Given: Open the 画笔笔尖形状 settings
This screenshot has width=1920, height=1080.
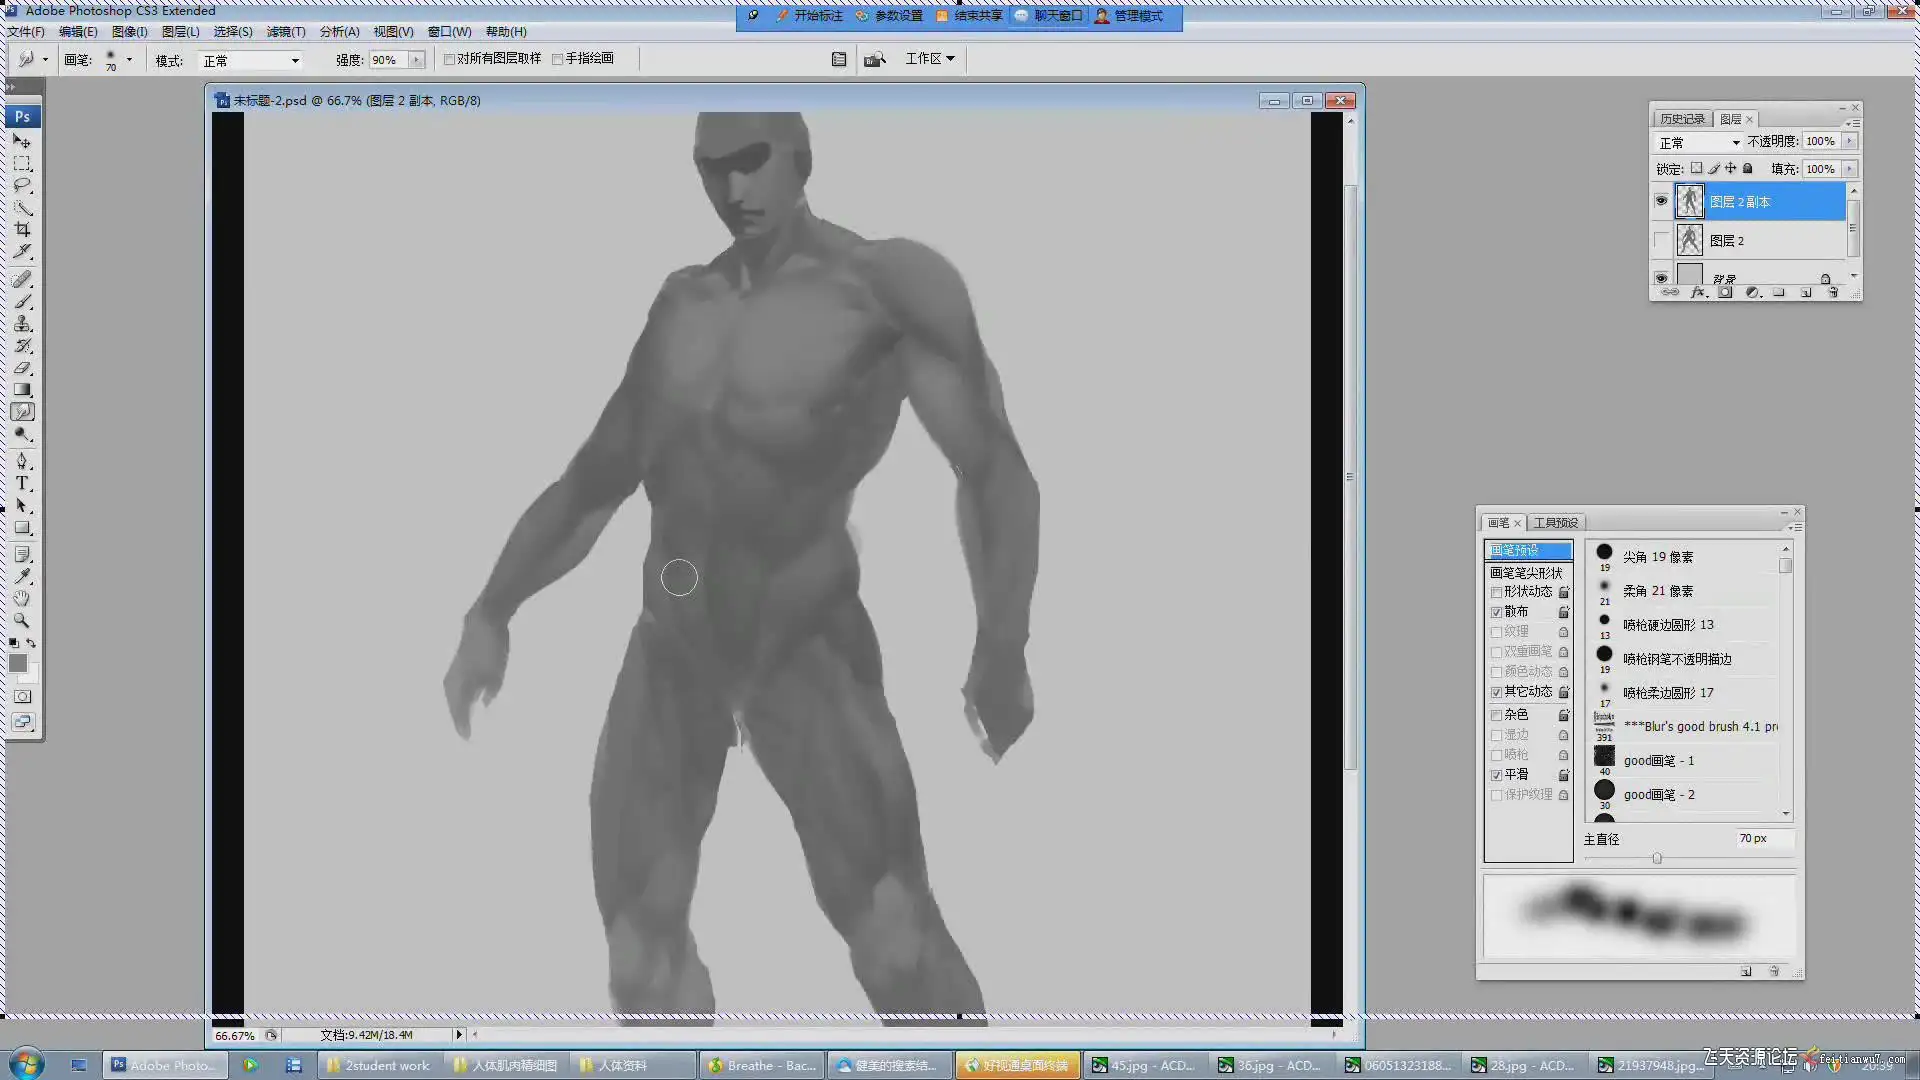Looking at the screenshot, I should pos(1527,573).
